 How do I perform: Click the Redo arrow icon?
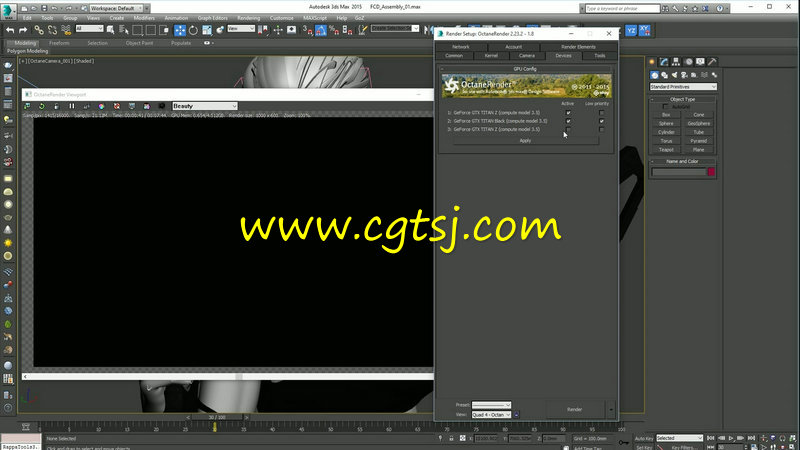pyautogui.click(x=23, y=30)
